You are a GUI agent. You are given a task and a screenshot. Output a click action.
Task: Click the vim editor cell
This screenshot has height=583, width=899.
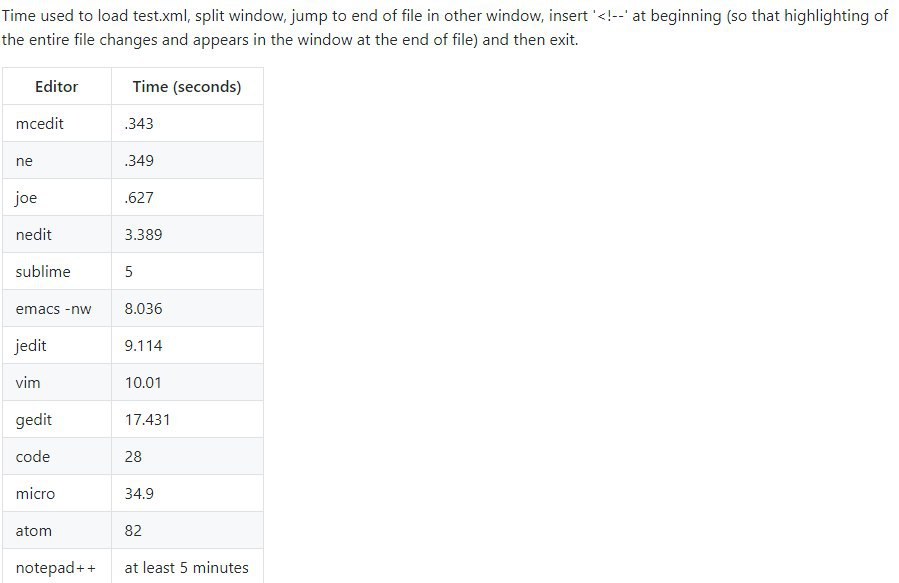[57, 382]
